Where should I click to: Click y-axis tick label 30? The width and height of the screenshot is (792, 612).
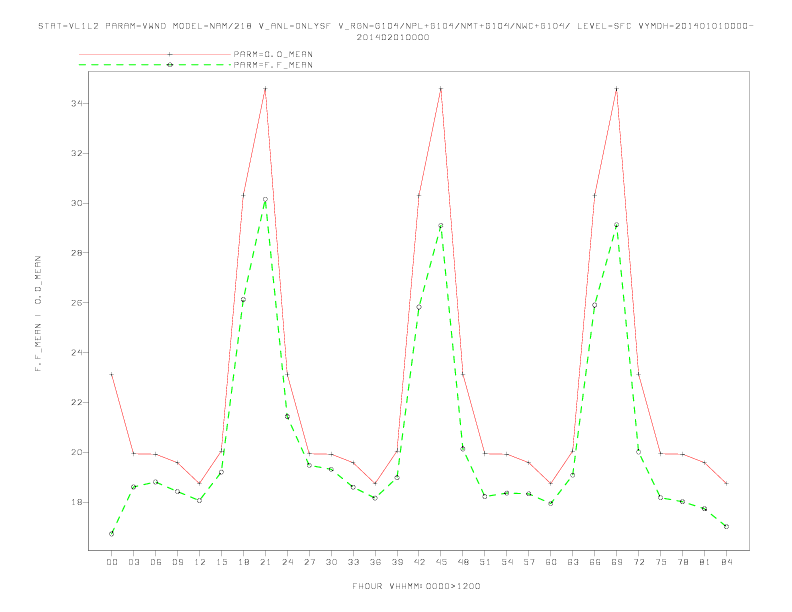tap(77, 203)
